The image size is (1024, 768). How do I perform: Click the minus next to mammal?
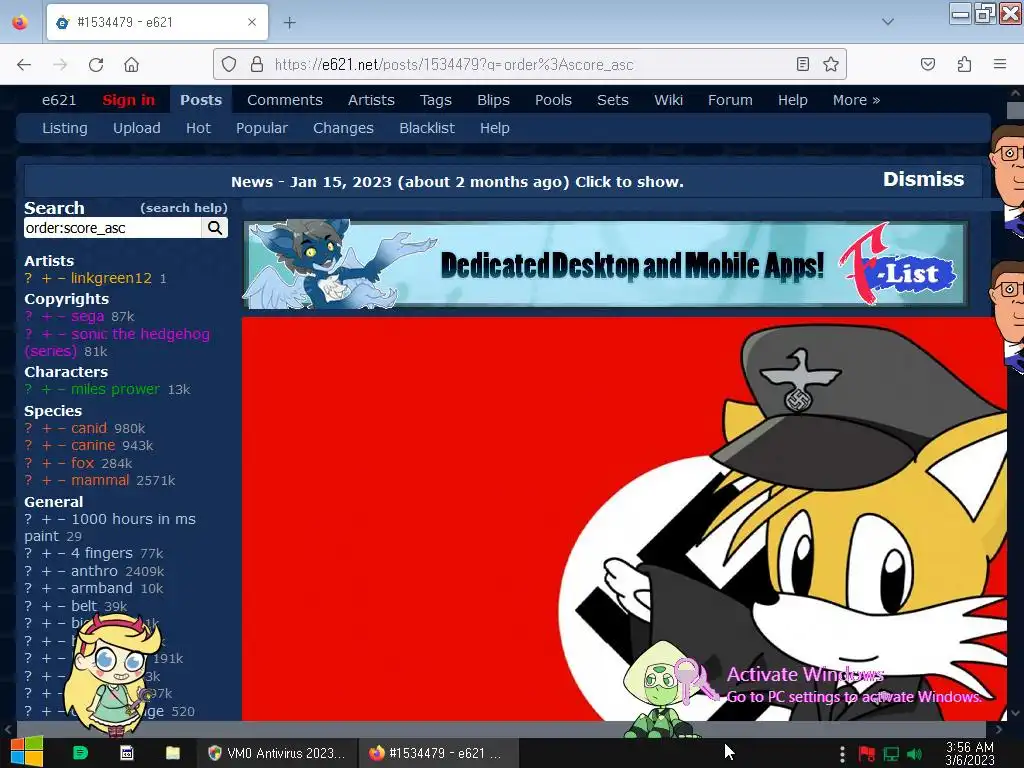click(x=61, y=481)
